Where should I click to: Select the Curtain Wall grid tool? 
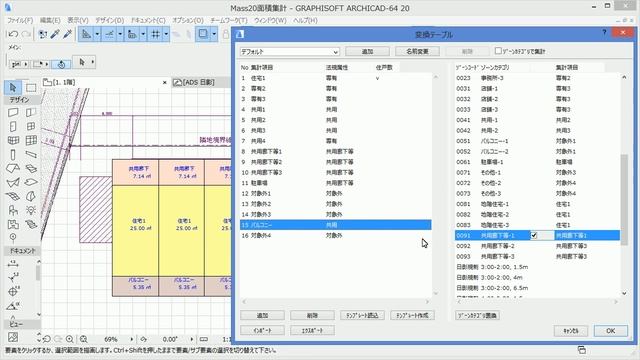click(31, 140)
